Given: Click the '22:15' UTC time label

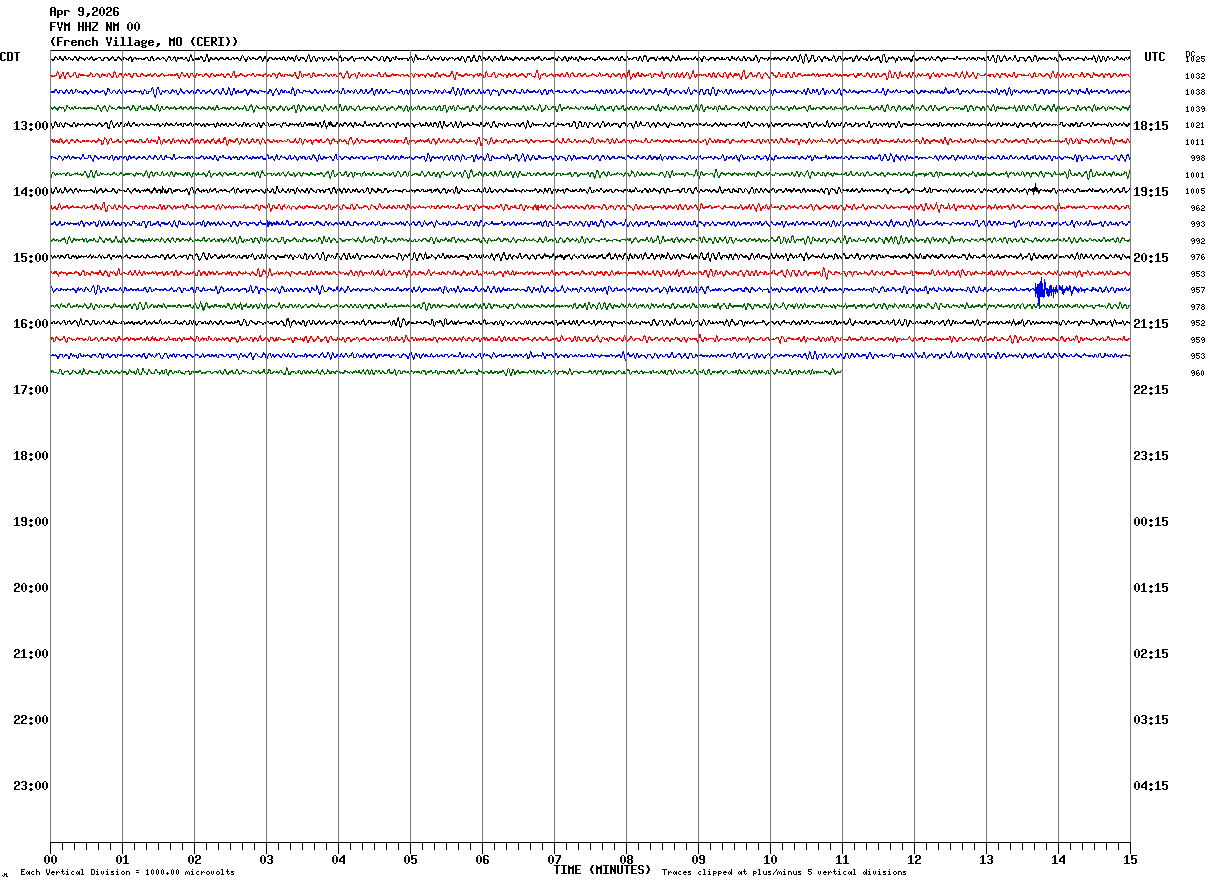Looking at the screenshot, I should [x=1151, y=390].
